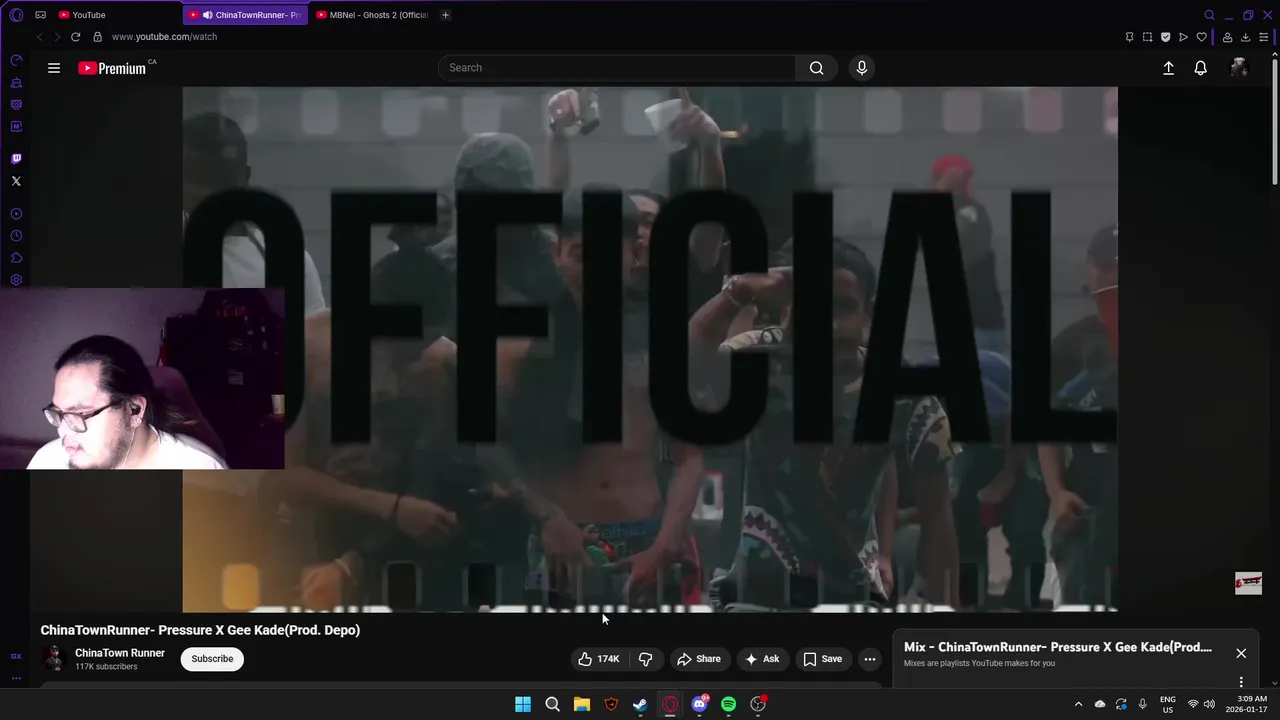Viewport: 1280px width, 720px height.
Task: Open the YouTube account avatar menu
Action: click(x=1239, y=68)
